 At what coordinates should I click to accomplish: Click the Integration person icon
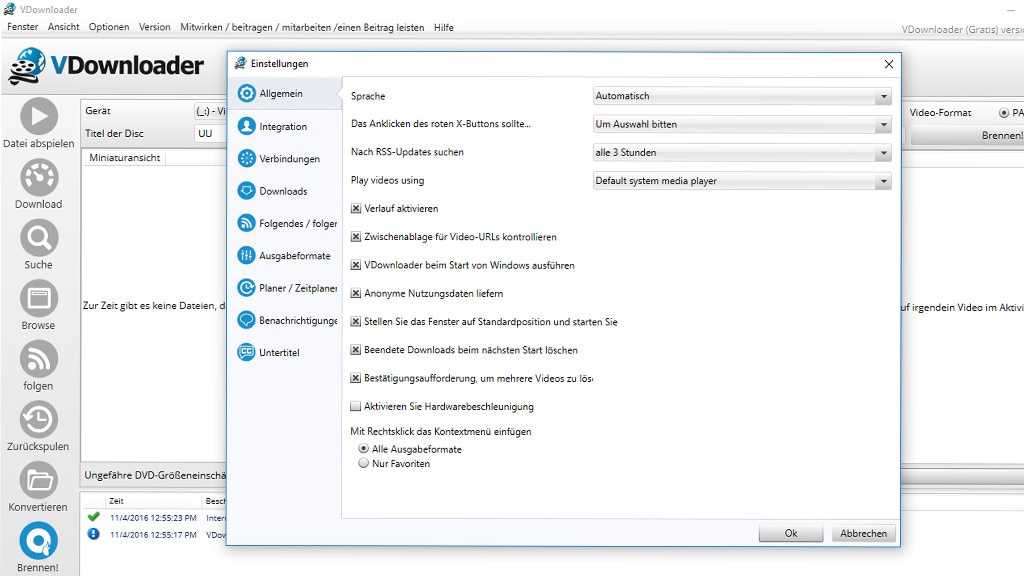point(246,126)
